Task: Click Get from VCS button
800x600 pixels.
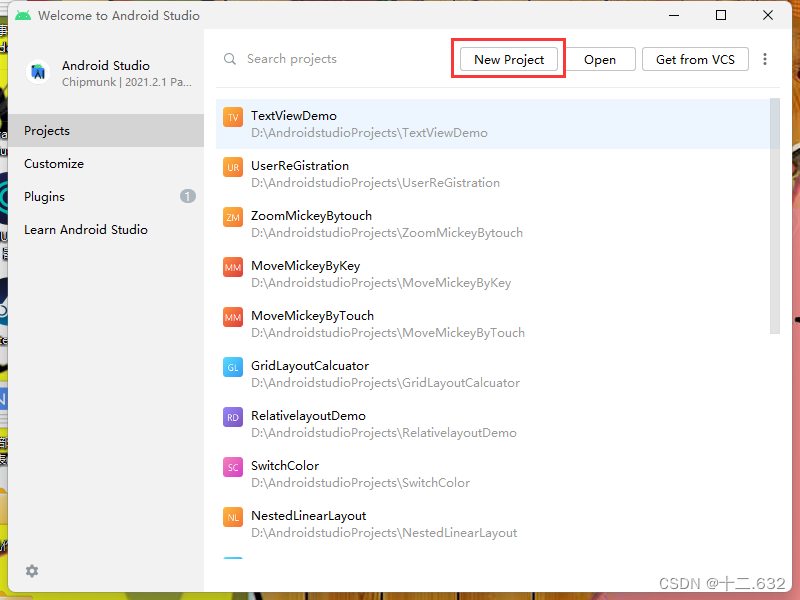Action: pos(695,59)
